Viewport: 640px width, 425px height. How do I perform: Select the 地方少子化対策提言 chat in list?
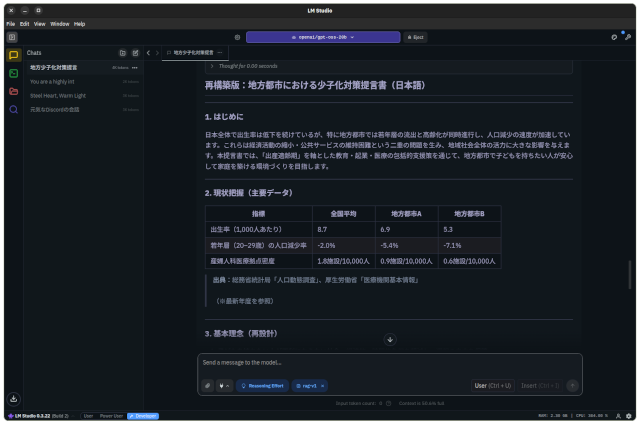[x=84, y=67]
